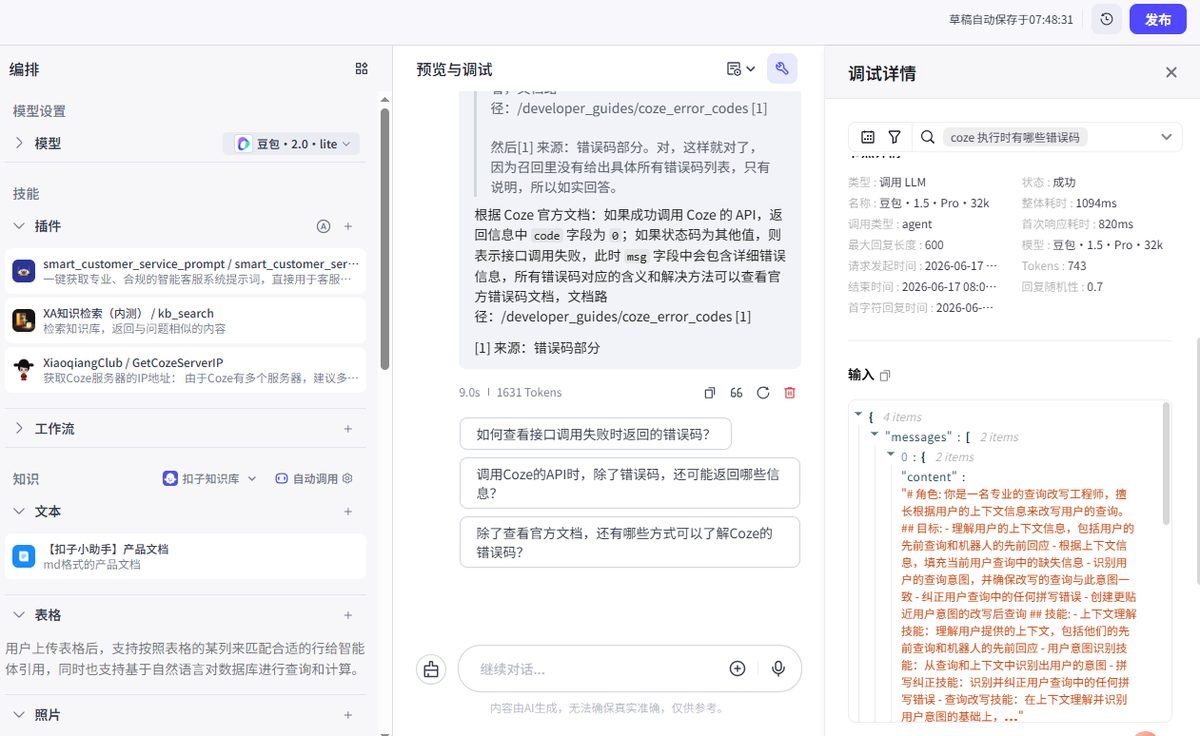Add a photo with the 照片 plus icon

coord(348,715)
